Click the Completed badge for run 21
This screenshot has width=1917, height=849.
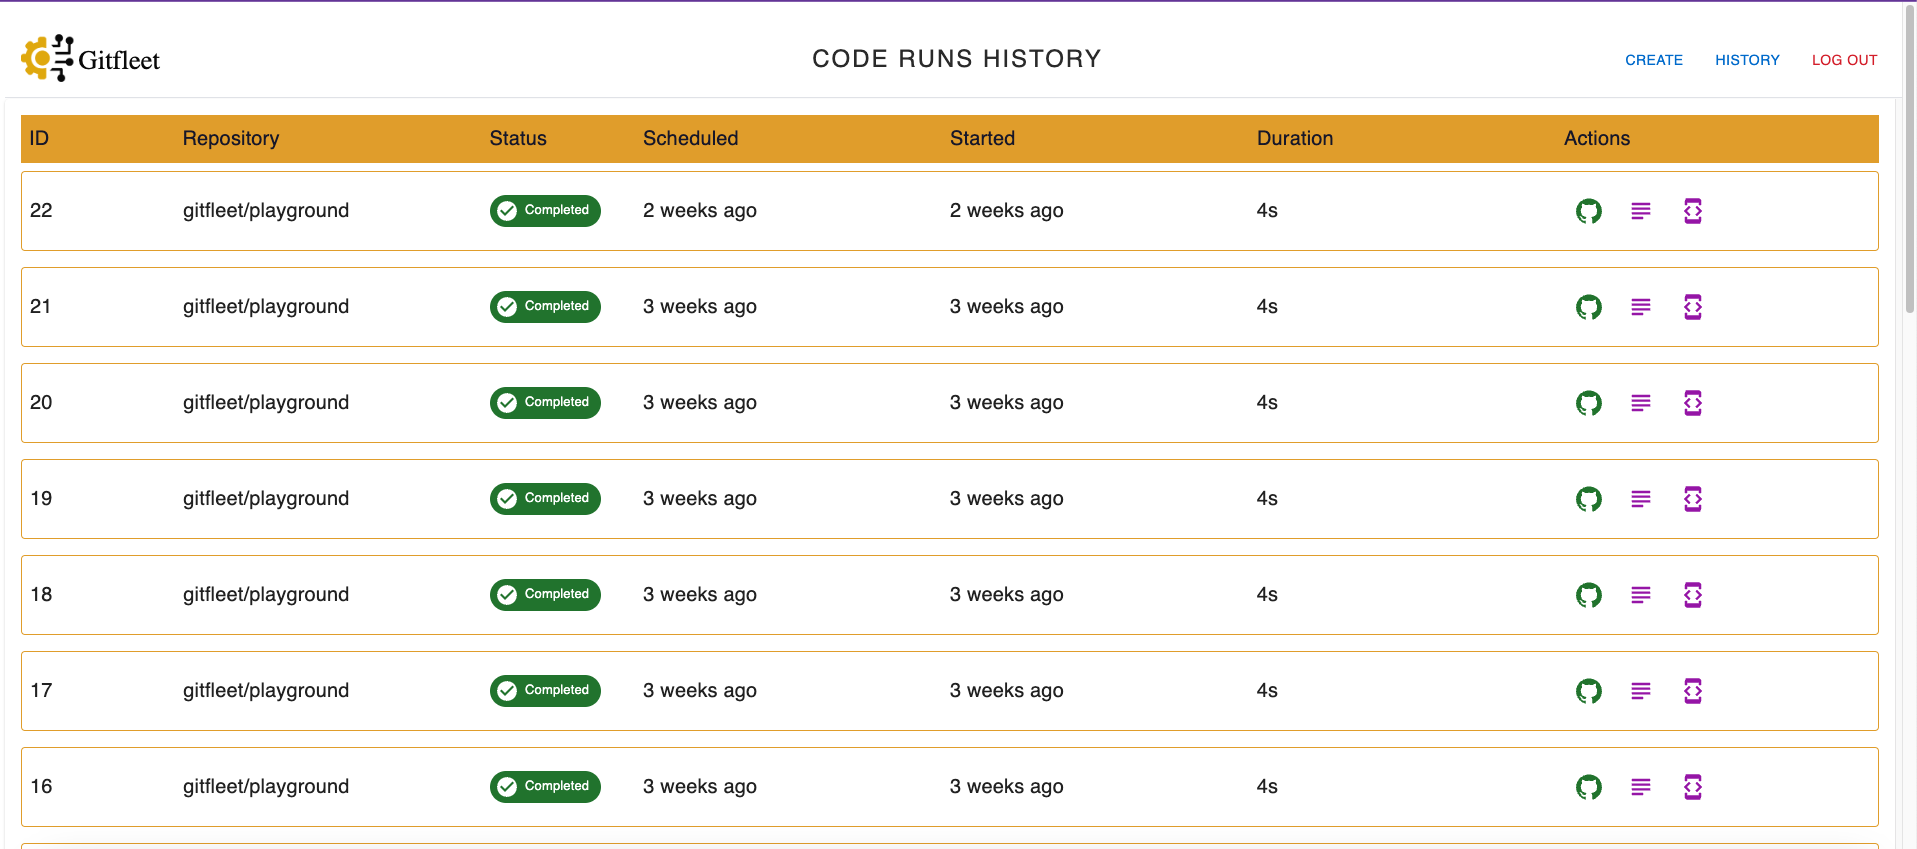tap(545, 307)
